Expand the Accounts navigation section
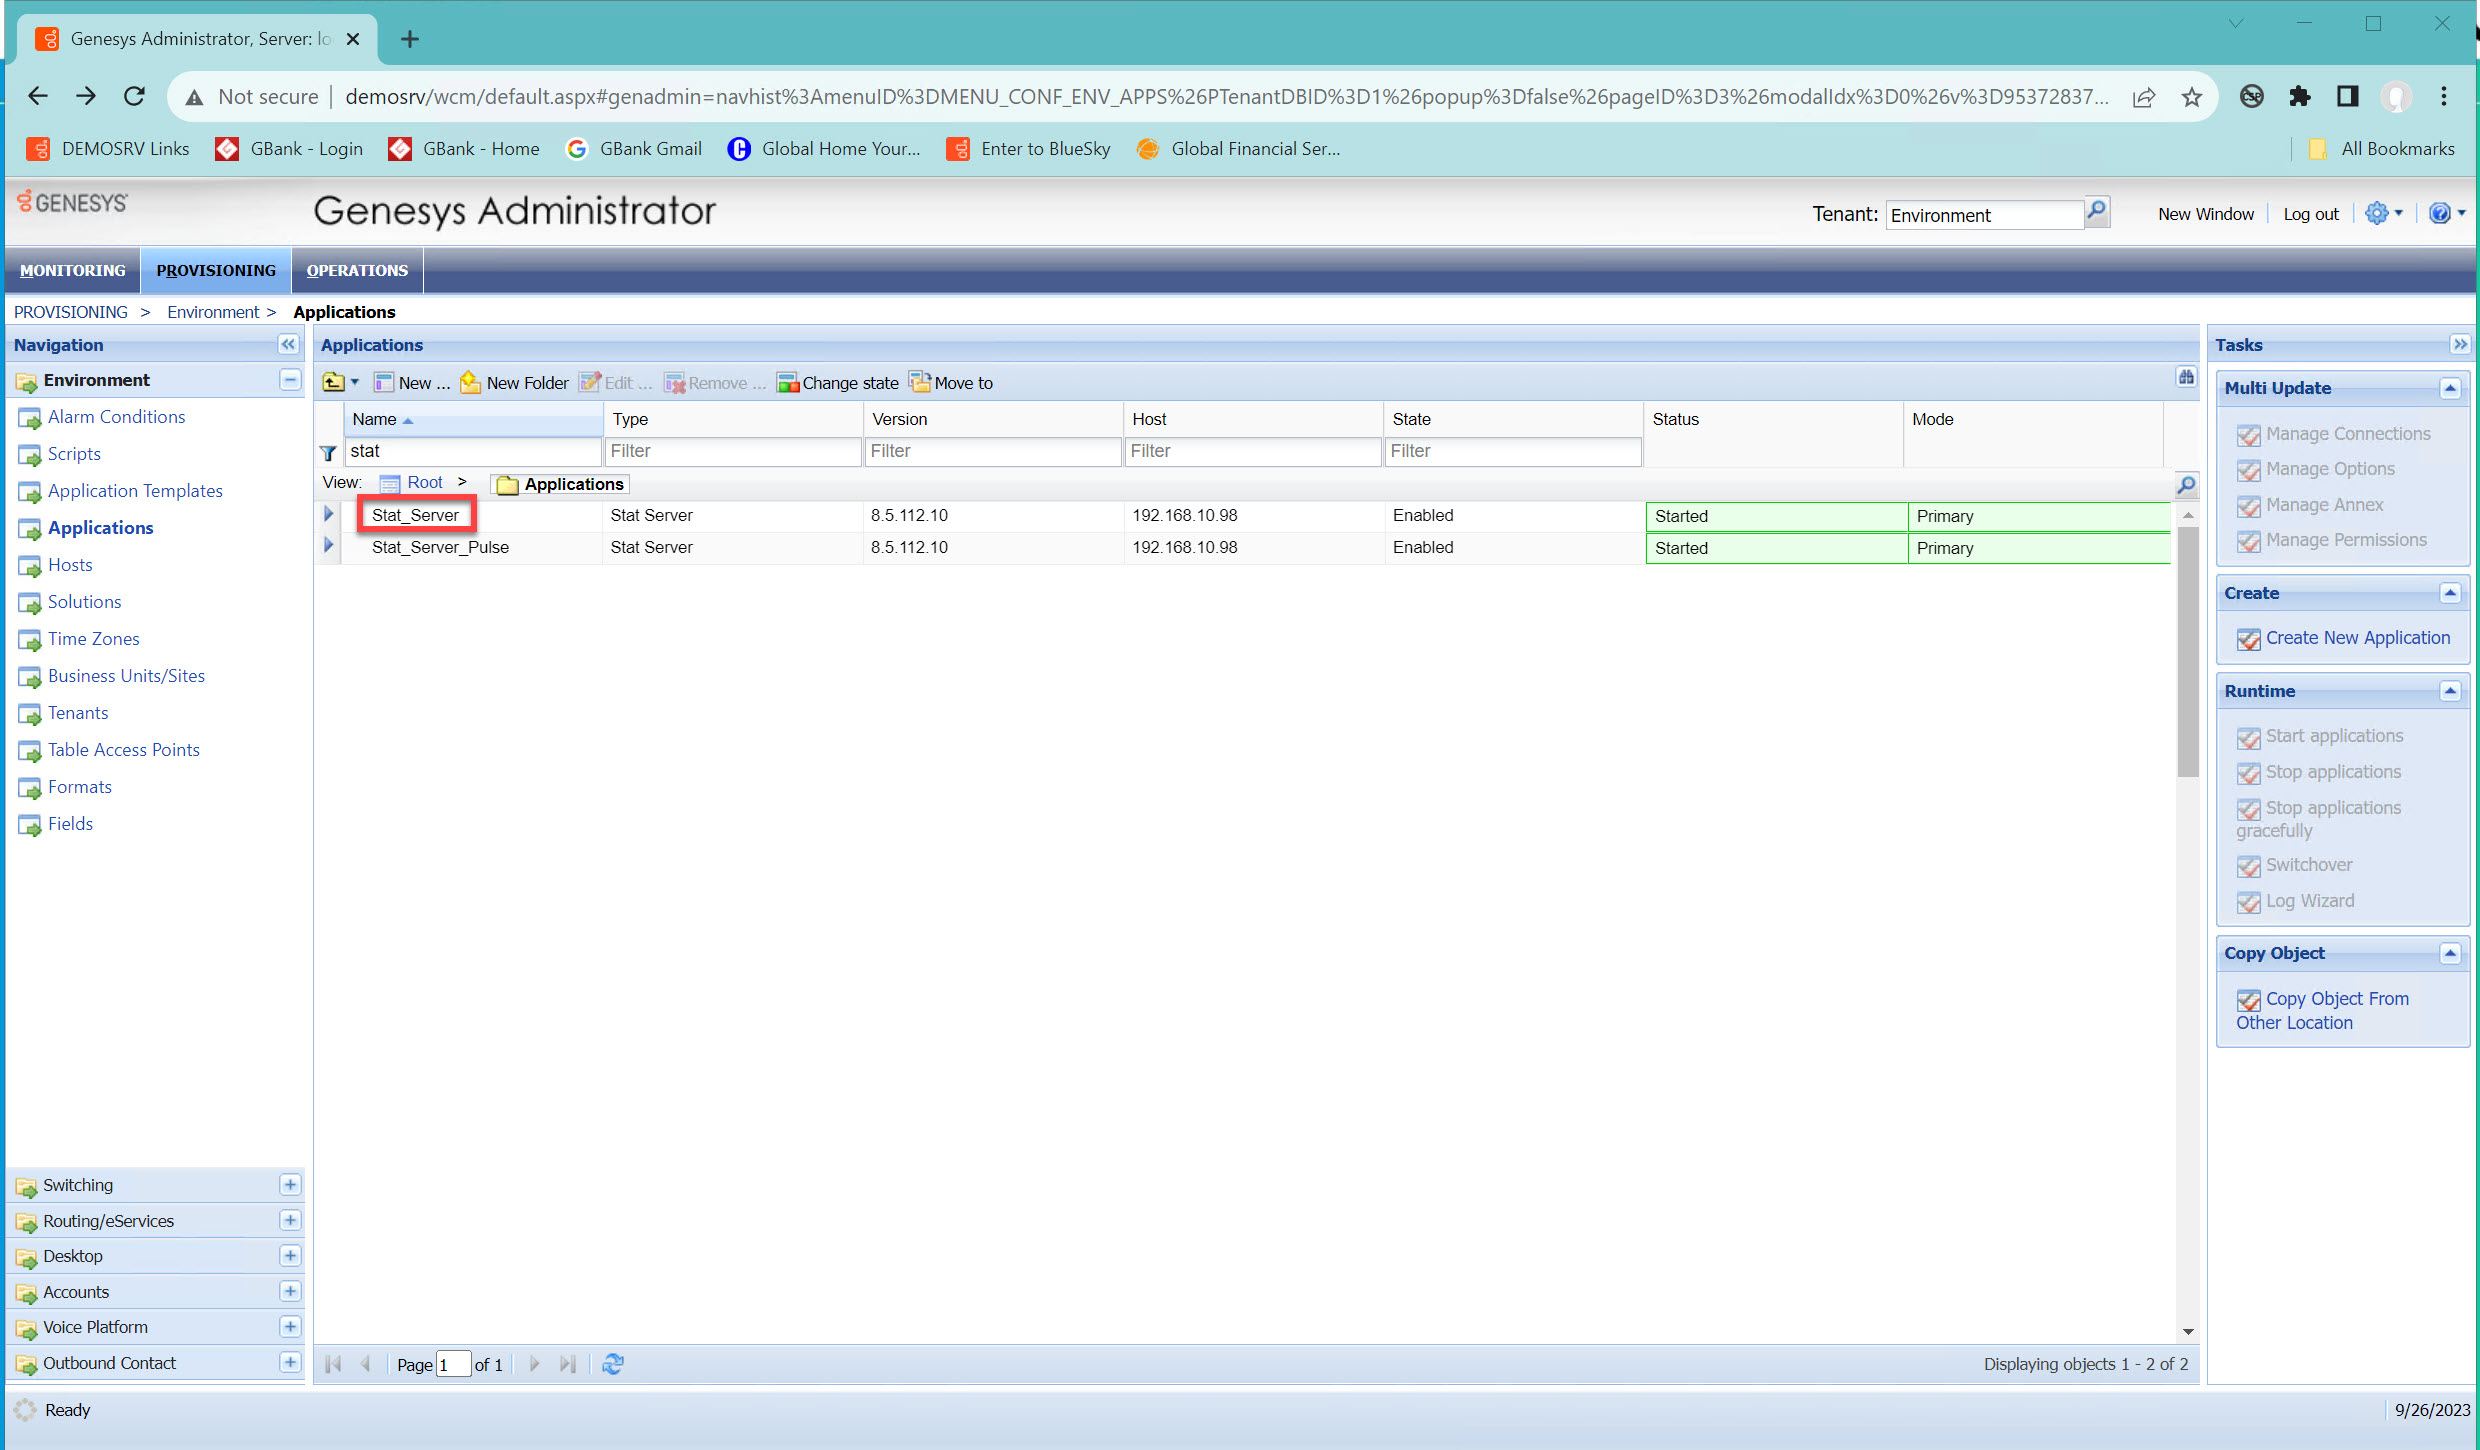The width and height of the screenshot is (2480, 1450). click(x=290, y=1292)
